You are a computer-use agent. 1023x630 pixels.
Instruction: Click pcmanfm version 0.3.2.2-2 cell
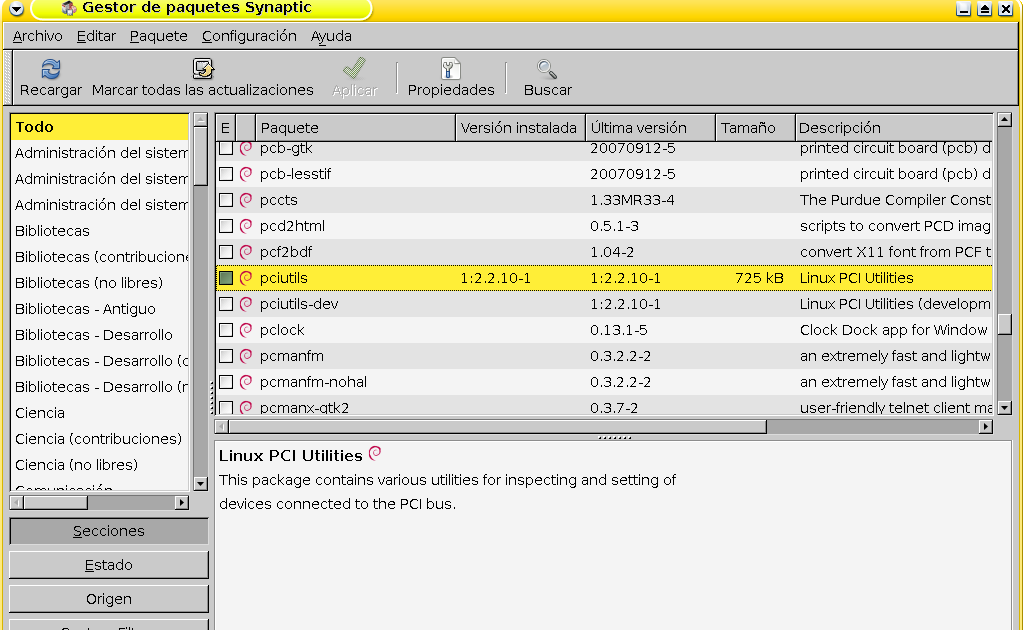pyautogui.click(x=620, y=356)
